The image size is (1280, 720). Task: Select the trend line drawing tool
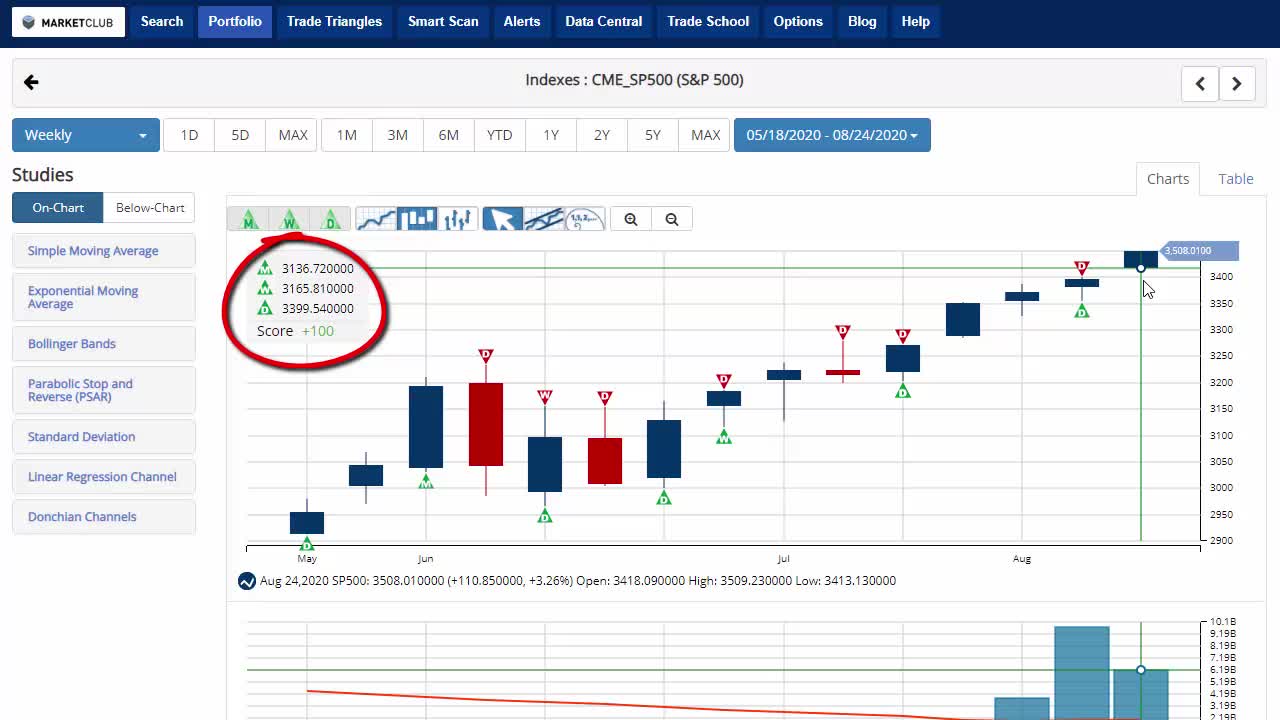(543, 219)
